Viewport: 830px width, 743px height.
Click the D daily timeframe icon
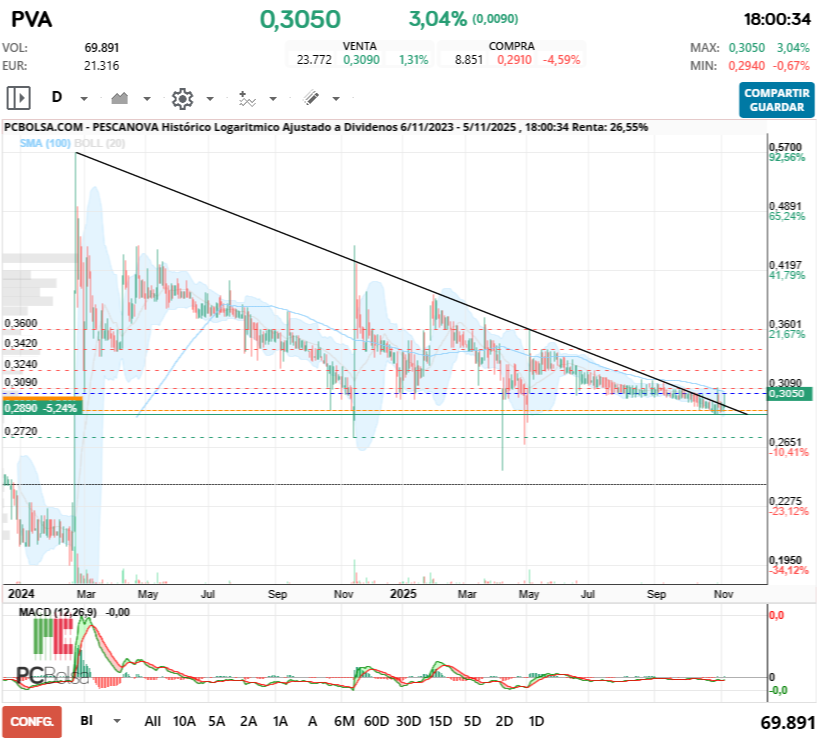(57, 97)
